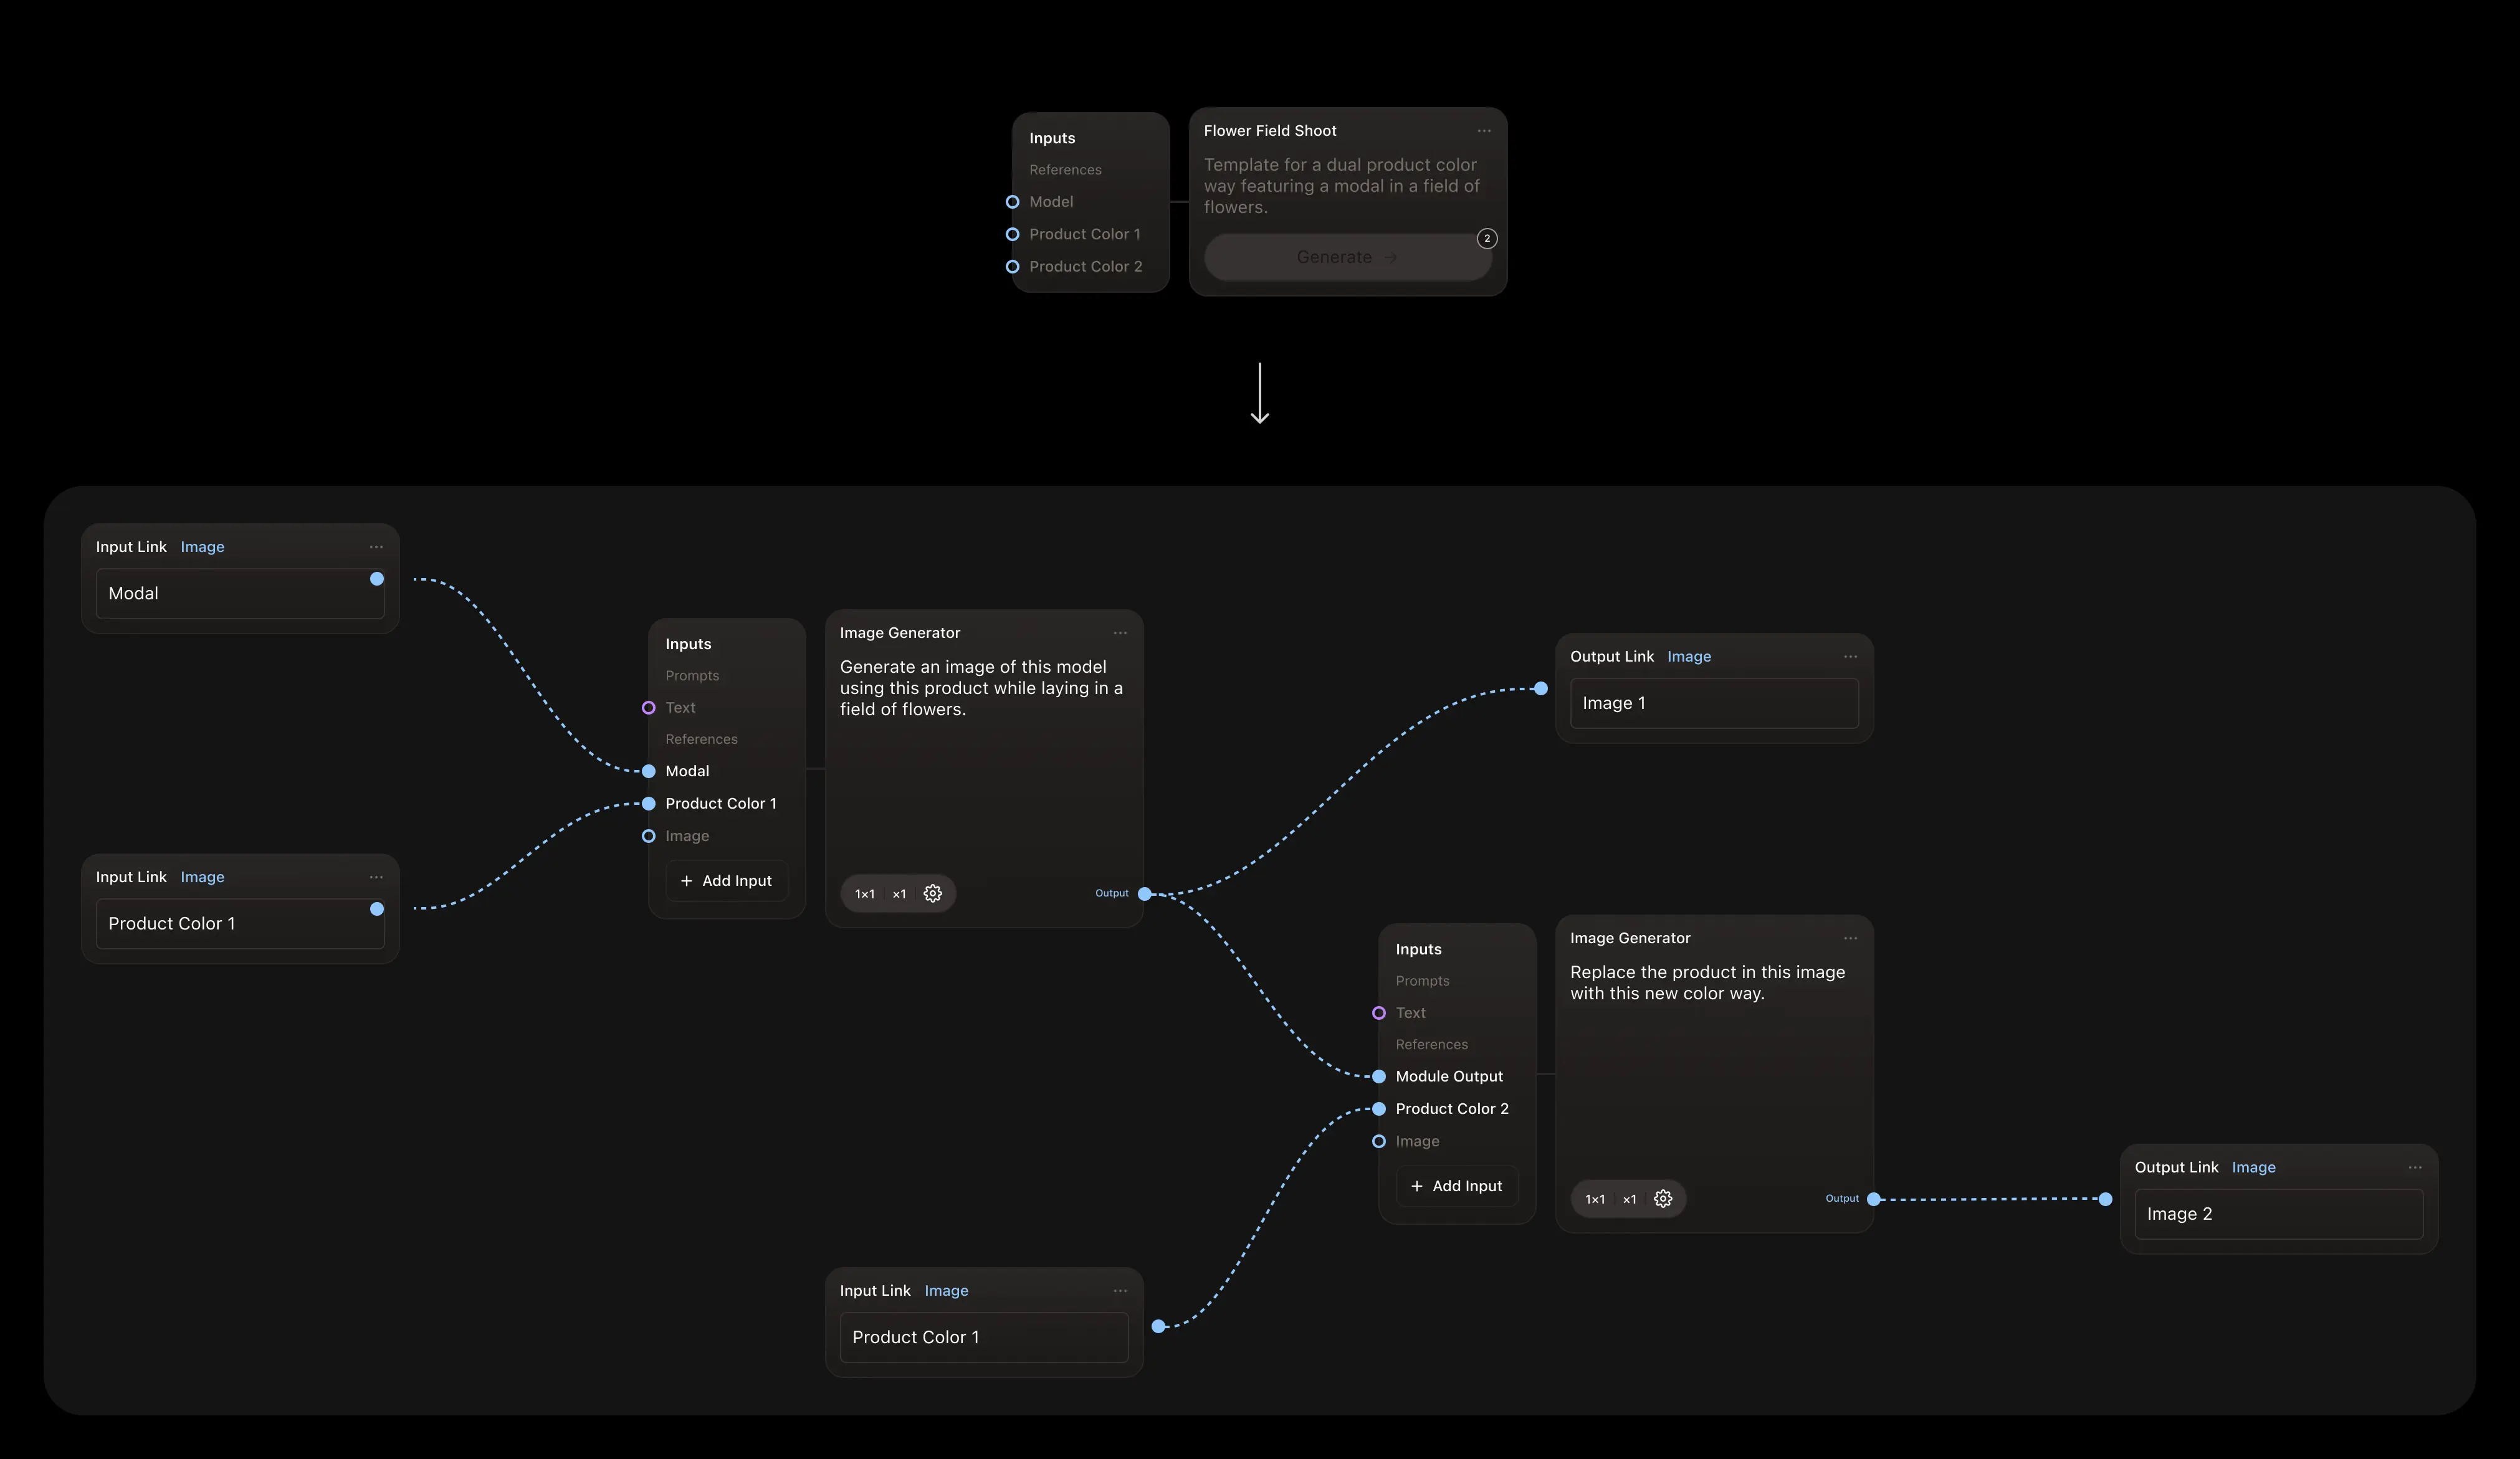The width and height of the screenshot is (2520, 1459).
Task: Open settings gear on the flowers Image Generator
Action: click(933, 894)
